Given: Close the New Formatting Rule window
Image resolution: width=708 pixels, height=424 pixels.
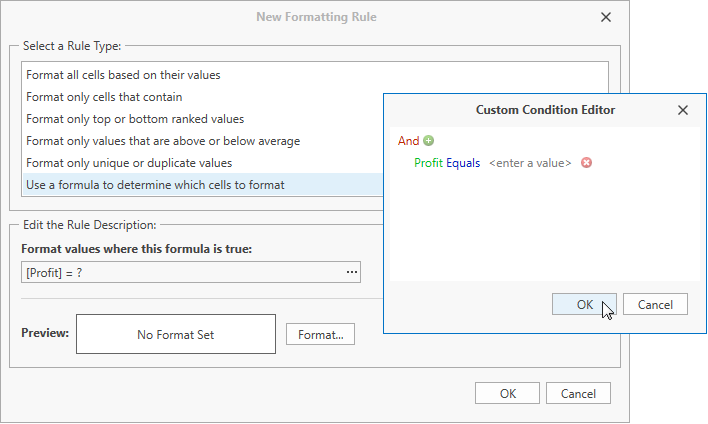Looking at the screenshot, I should pyautogui.click(x=606, y=17).
